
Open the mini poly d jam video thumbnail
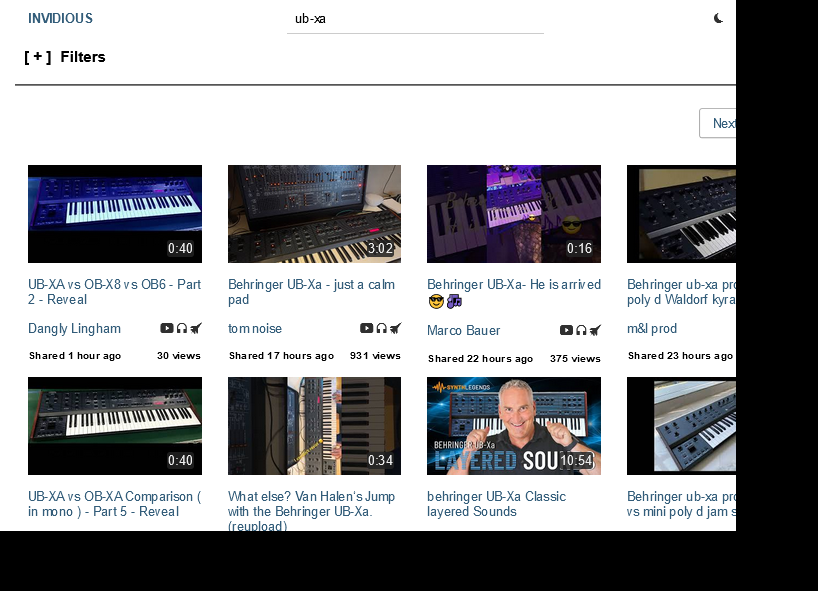click(681, 426)
